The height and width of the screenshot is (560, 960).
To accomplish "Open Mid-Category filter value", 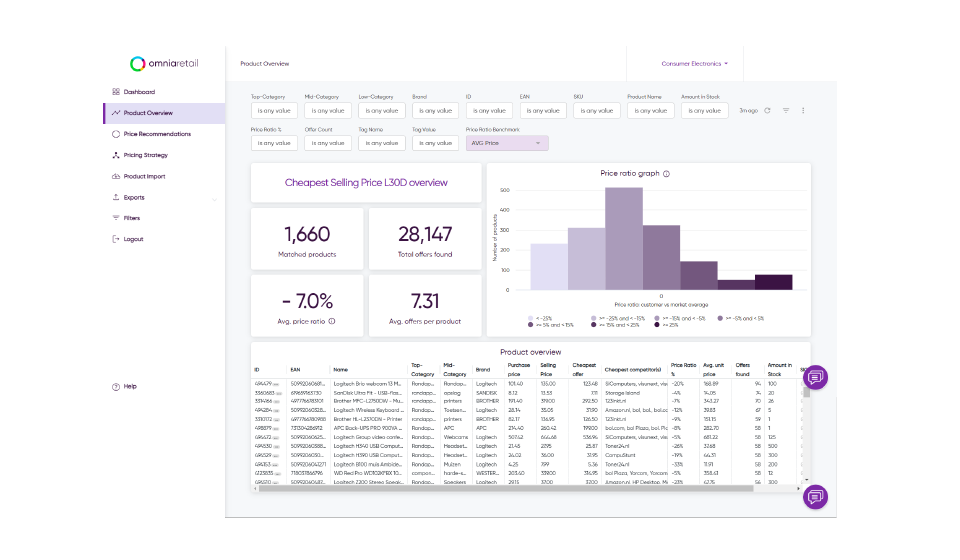I will click(x=328, y=111).
